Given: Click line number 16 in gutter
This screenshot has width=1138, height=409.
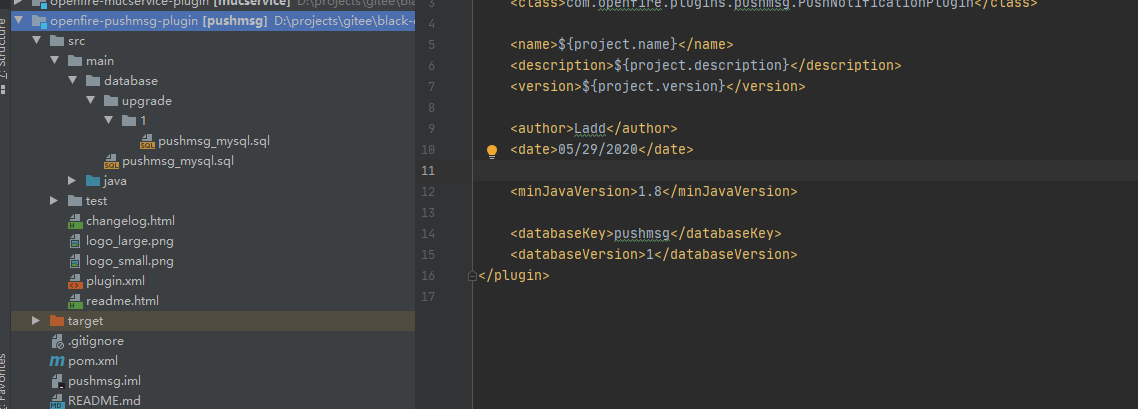Looking at the screenshot, I should coord(427,276).
